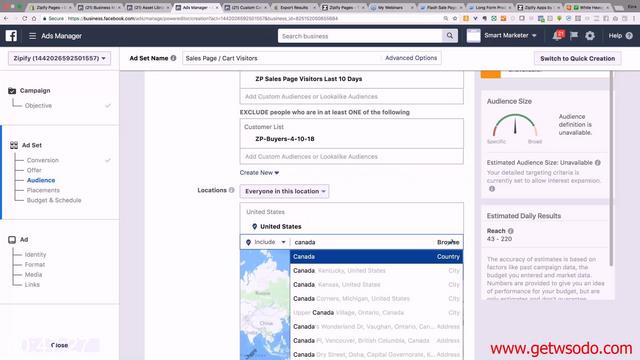Open Everyone in this location dropdown

[x=284, y=191]
